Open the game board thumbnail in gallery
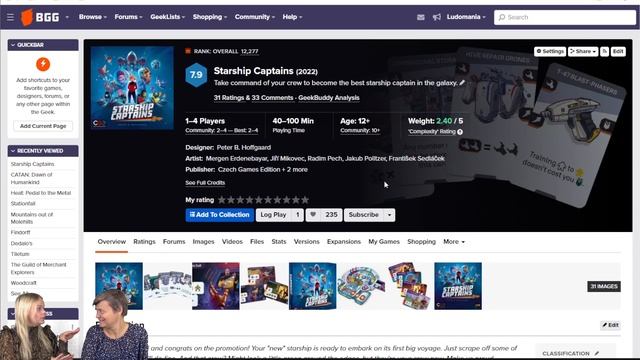Image resolution: width=640 pixels, height=360 pixels. tap(361, 286)
